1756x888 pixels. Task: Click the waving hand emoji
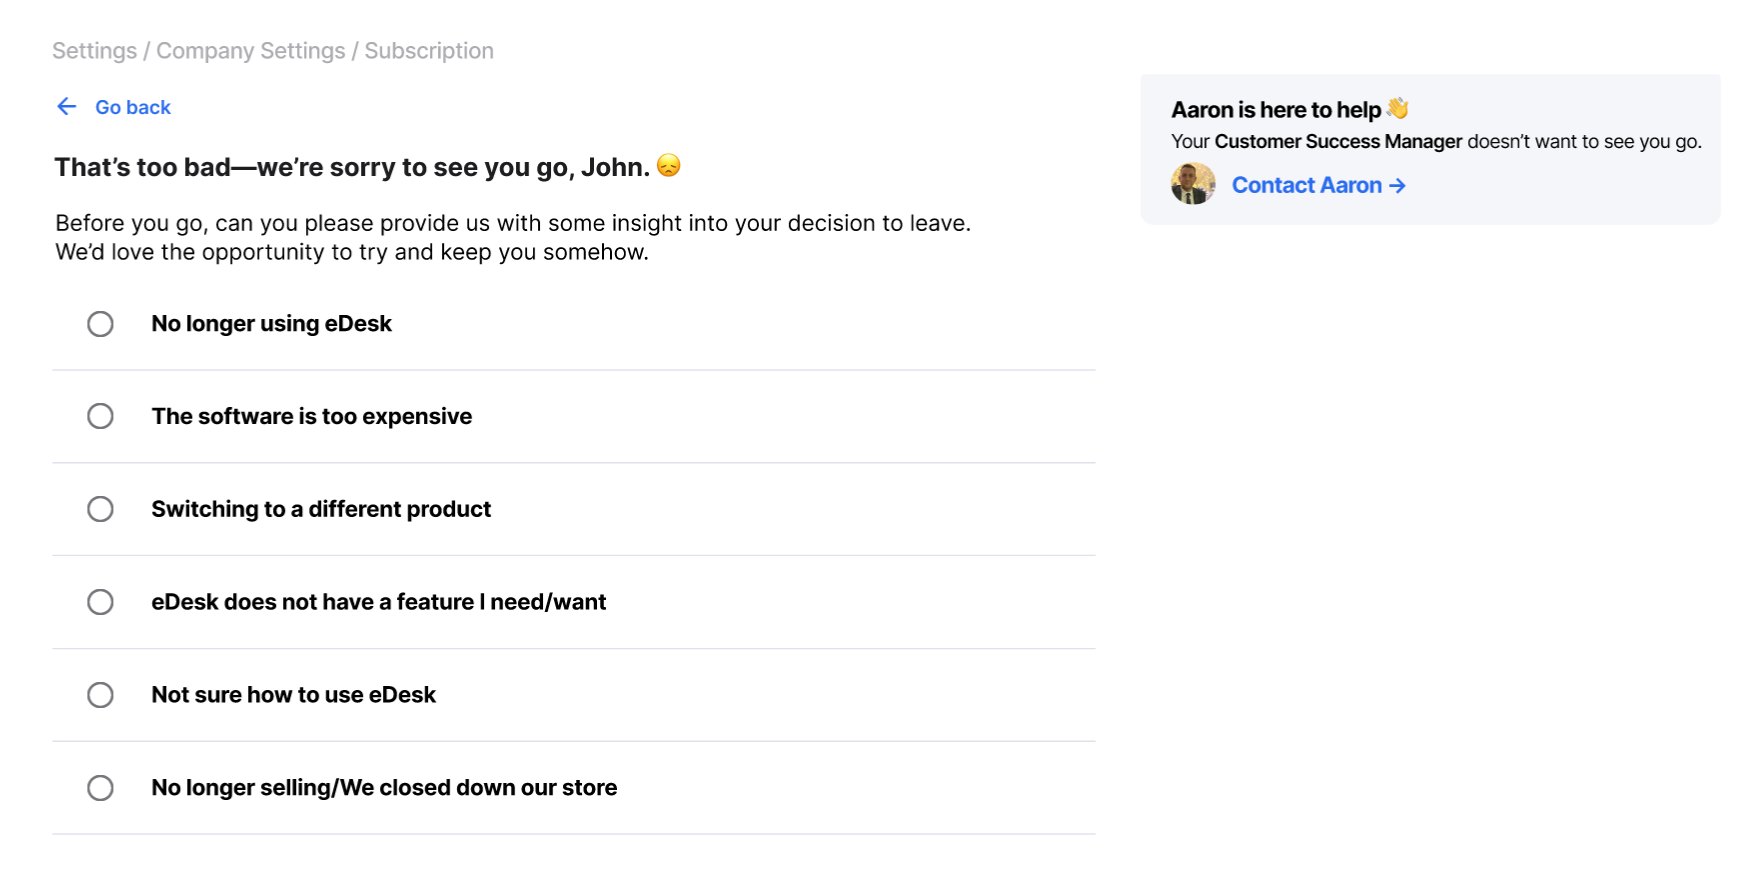click(x=1398, y=108)
